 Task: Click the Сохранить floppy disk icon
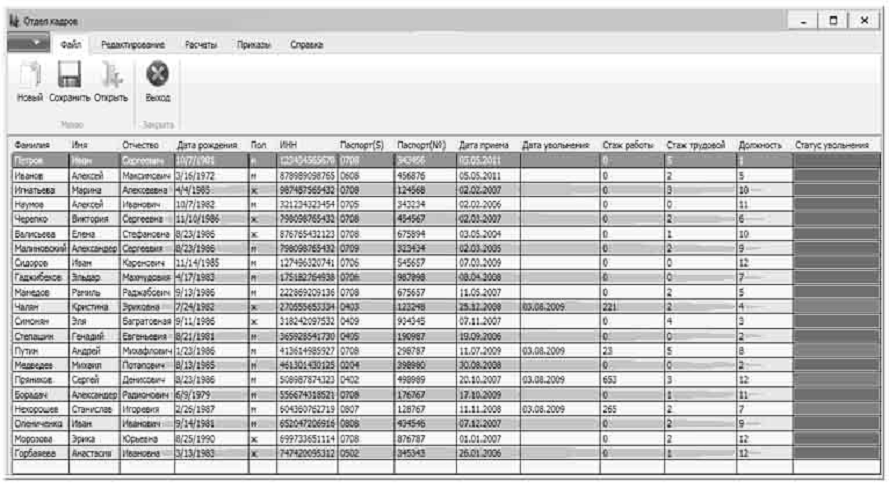click(69, 75)
